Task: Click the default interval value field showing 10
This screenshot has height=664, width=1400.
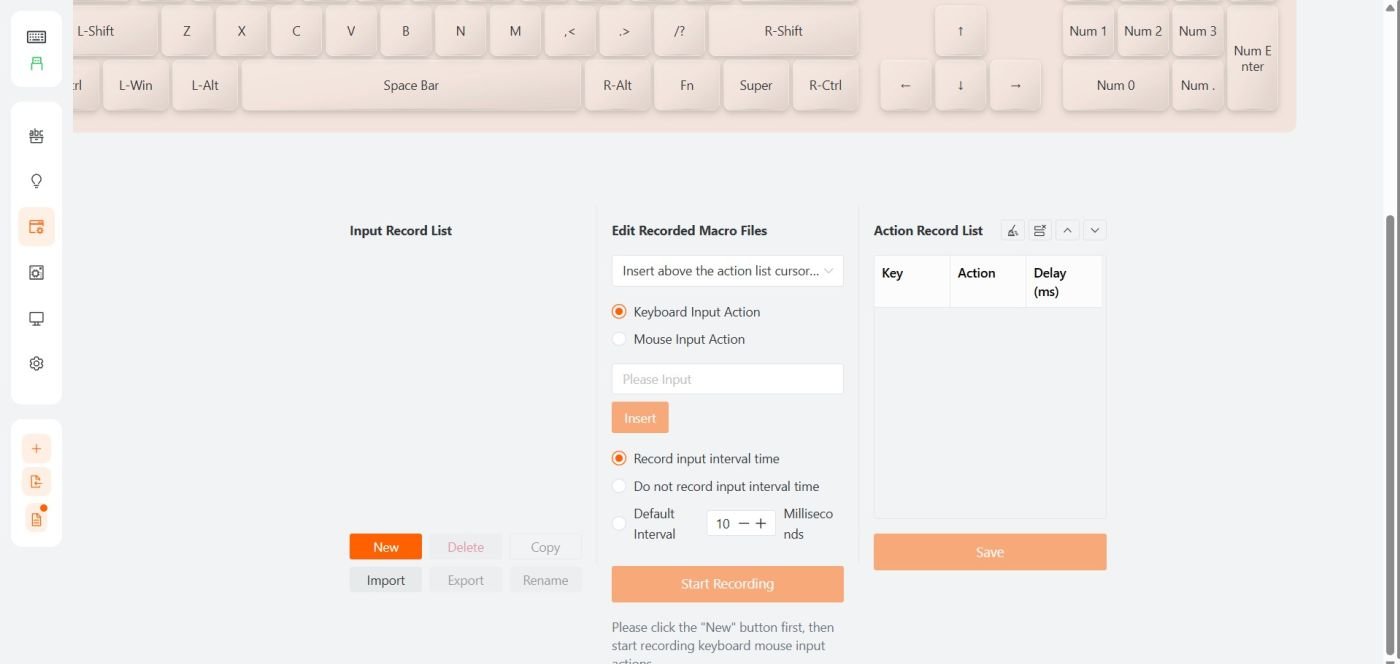Action: pos(723,523)
